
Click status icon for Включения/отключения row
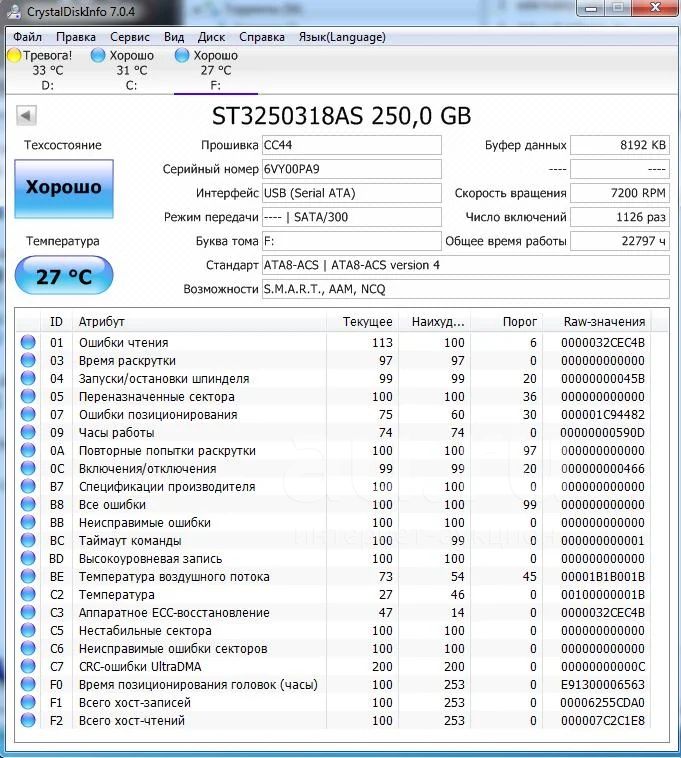coord(28,468)
